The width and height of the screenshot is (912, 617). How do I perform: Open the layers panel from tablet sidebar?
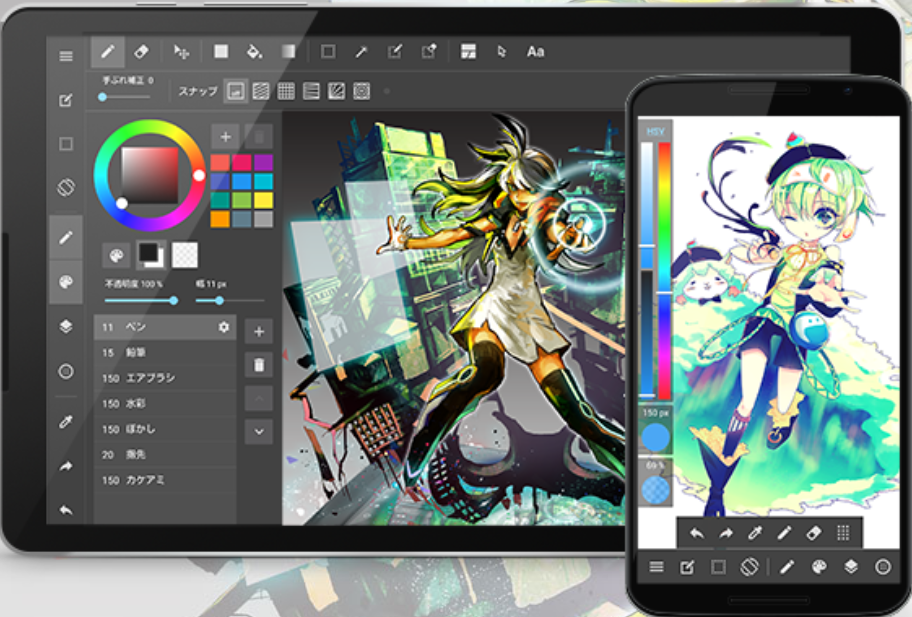(x=66, y=326)
